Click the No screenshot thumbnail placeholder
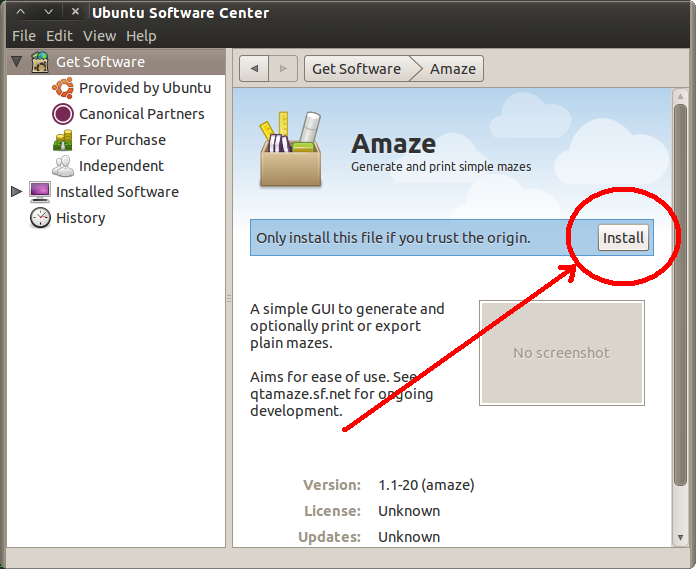The image size is (696, 569). point(562,353)
